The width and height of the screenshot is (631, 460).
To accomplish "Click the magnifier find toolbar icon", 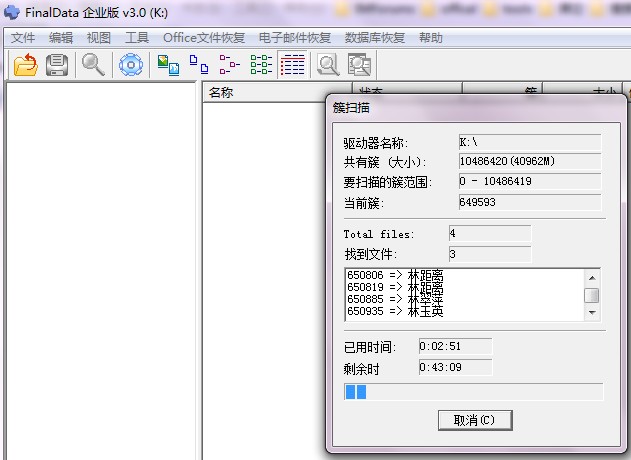I will point(93,64).
